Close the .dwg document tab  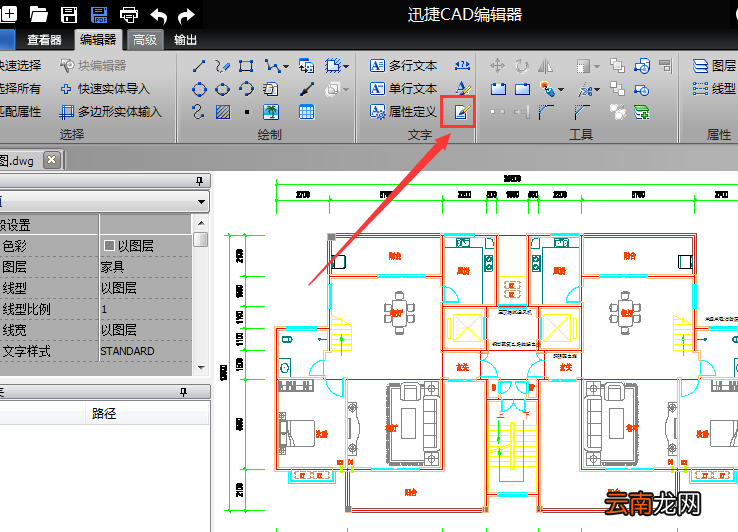pos(52,160)
